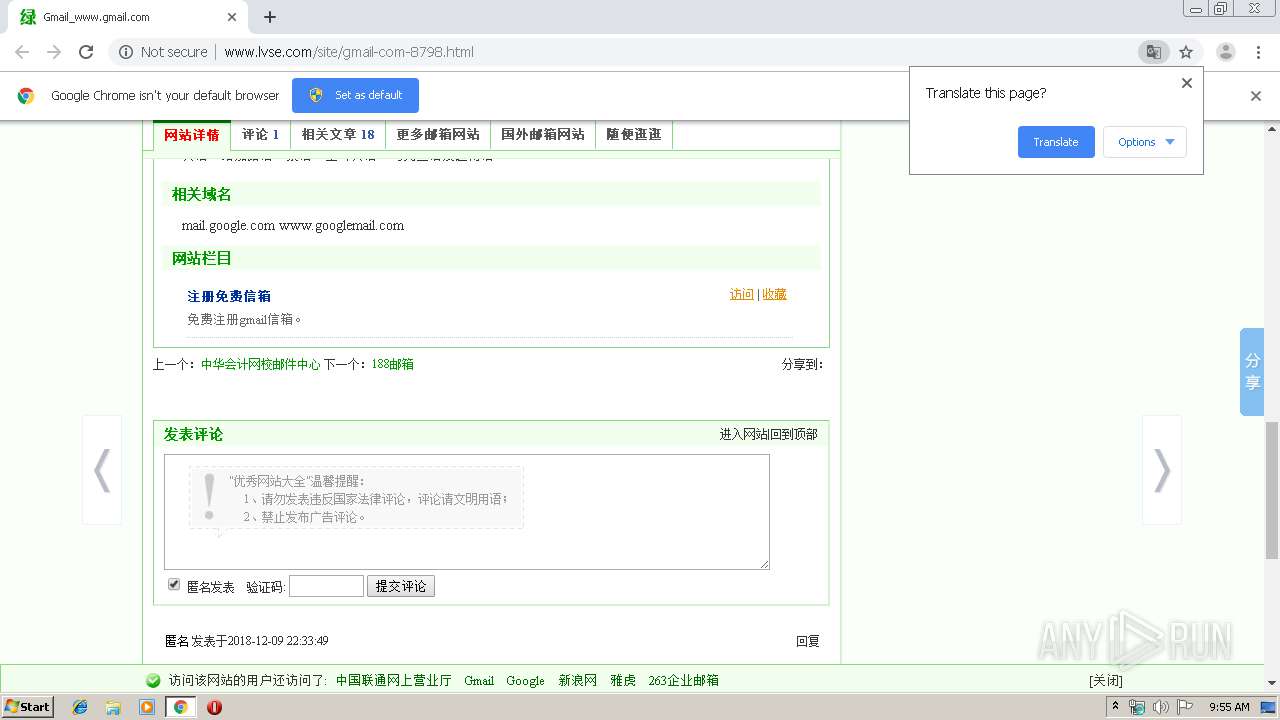Screen dimensions: 1280x720
Task: Click the right gallery arrow
Action: [1161, 470]
